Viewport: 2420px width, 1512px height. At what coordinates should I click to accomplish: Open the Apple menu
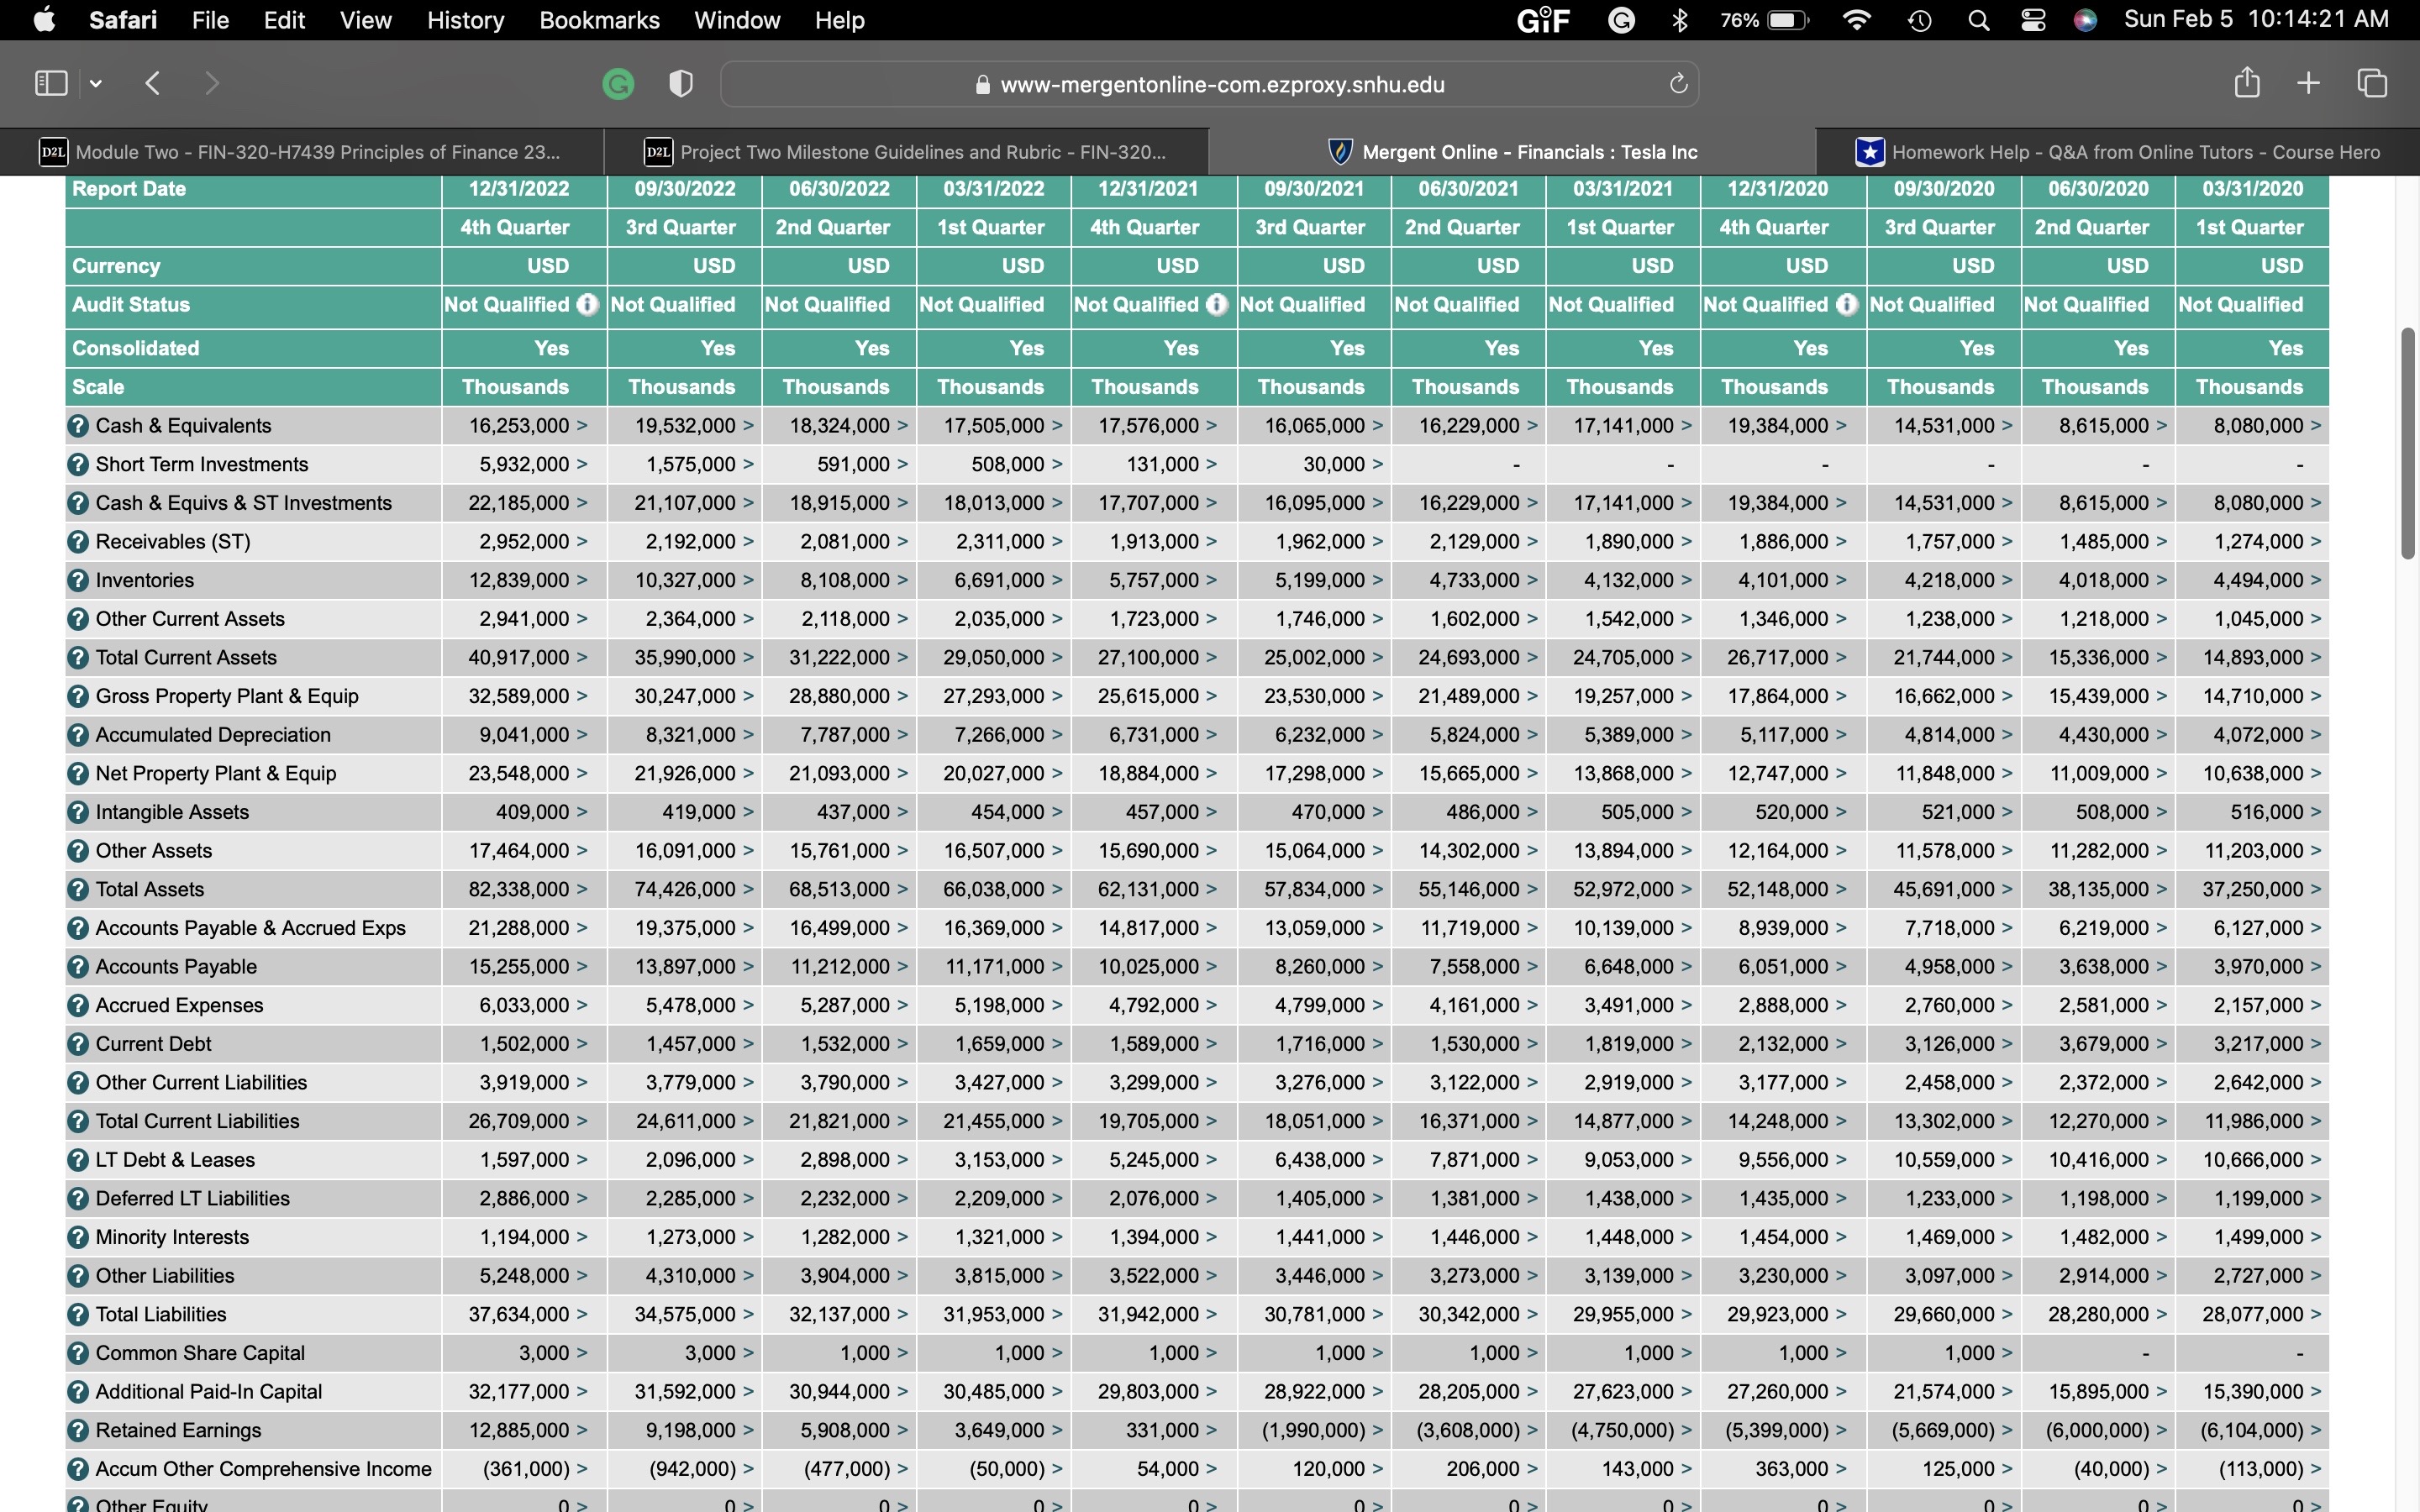click(44, 20)
